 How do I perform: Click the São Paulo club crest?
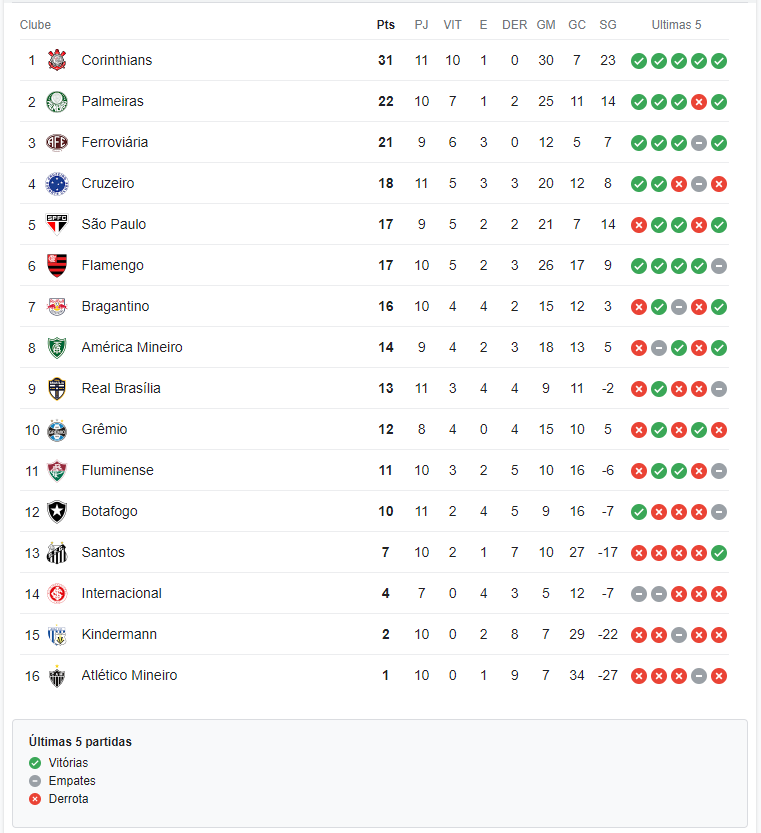tap(57, 224)
